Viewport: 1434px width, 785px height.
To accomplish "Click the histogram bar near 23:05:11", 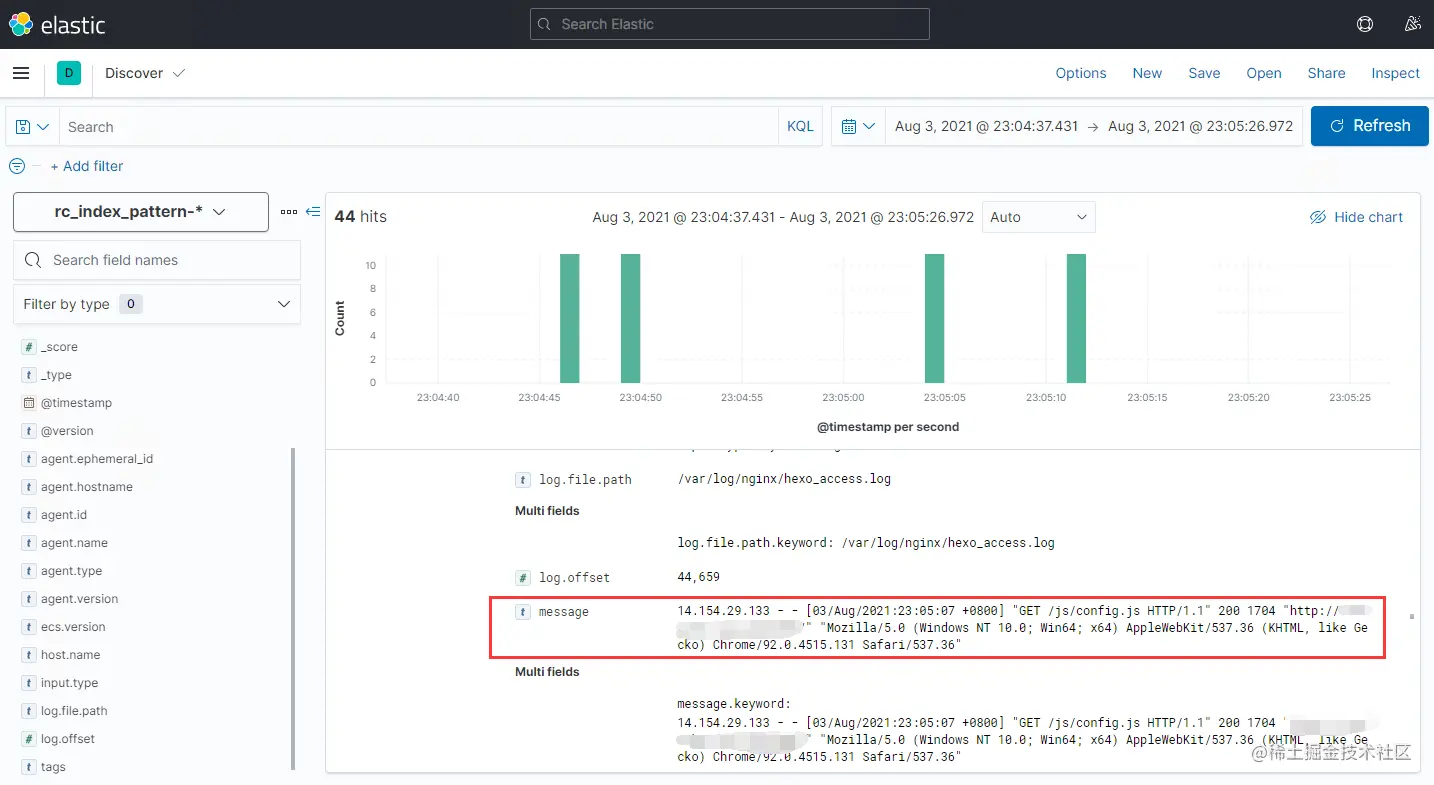I will click(1076, 318).
